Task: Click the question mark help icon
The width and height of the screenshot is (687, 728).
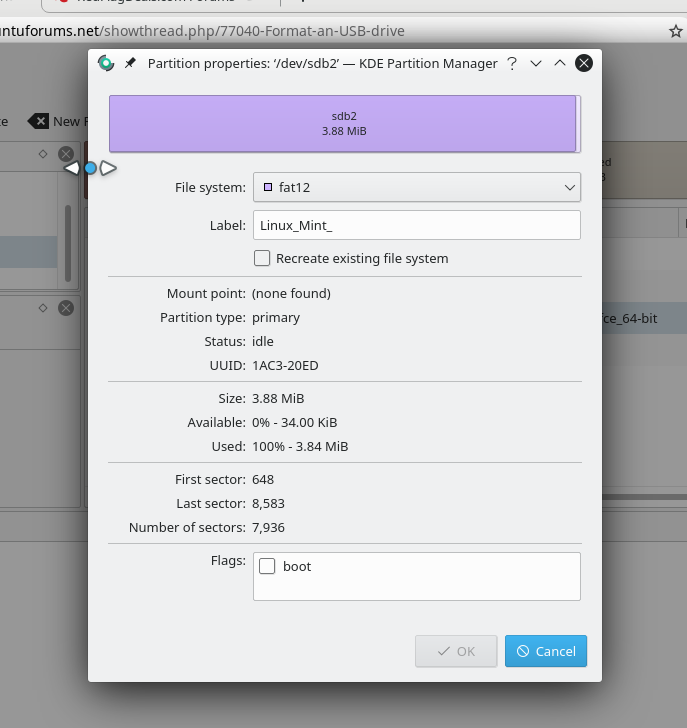Action: tap(512, 63)
